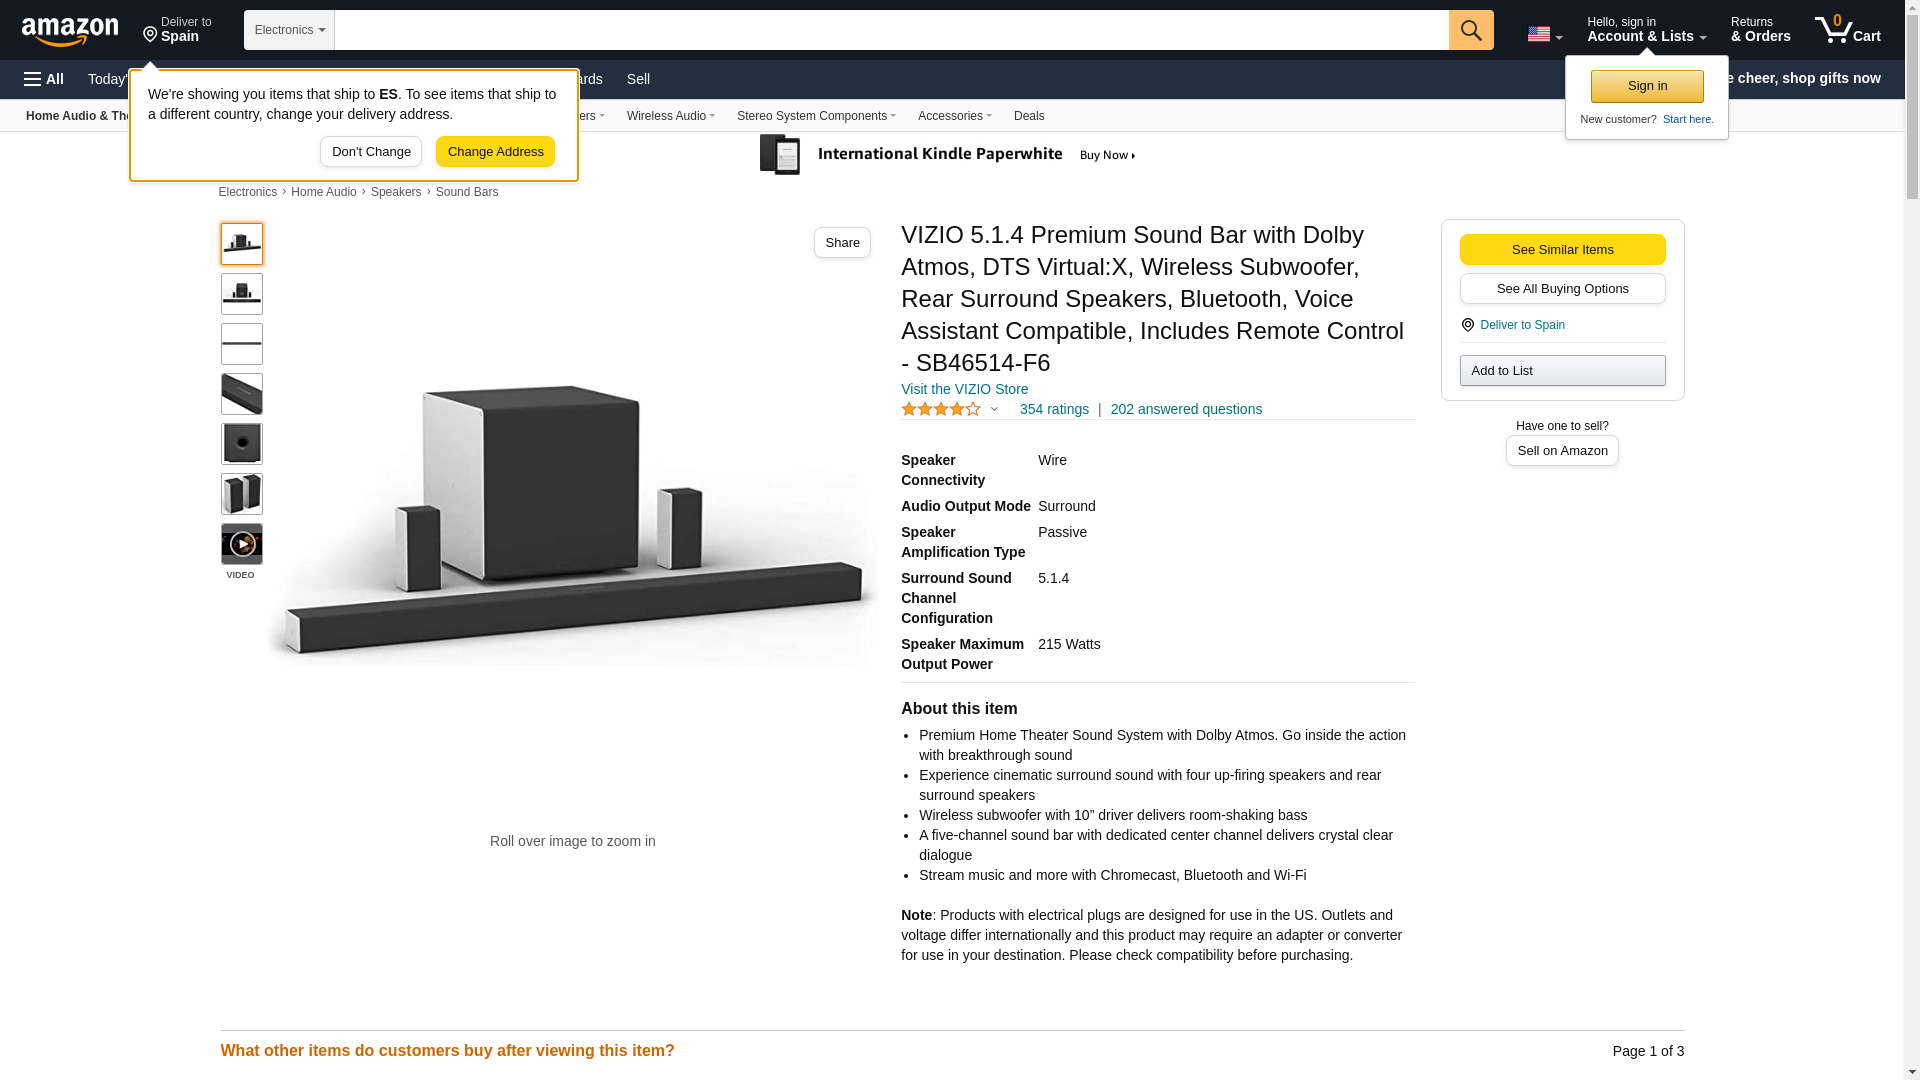
Task: Open the shopping cart
Action: coord(1847,30)
